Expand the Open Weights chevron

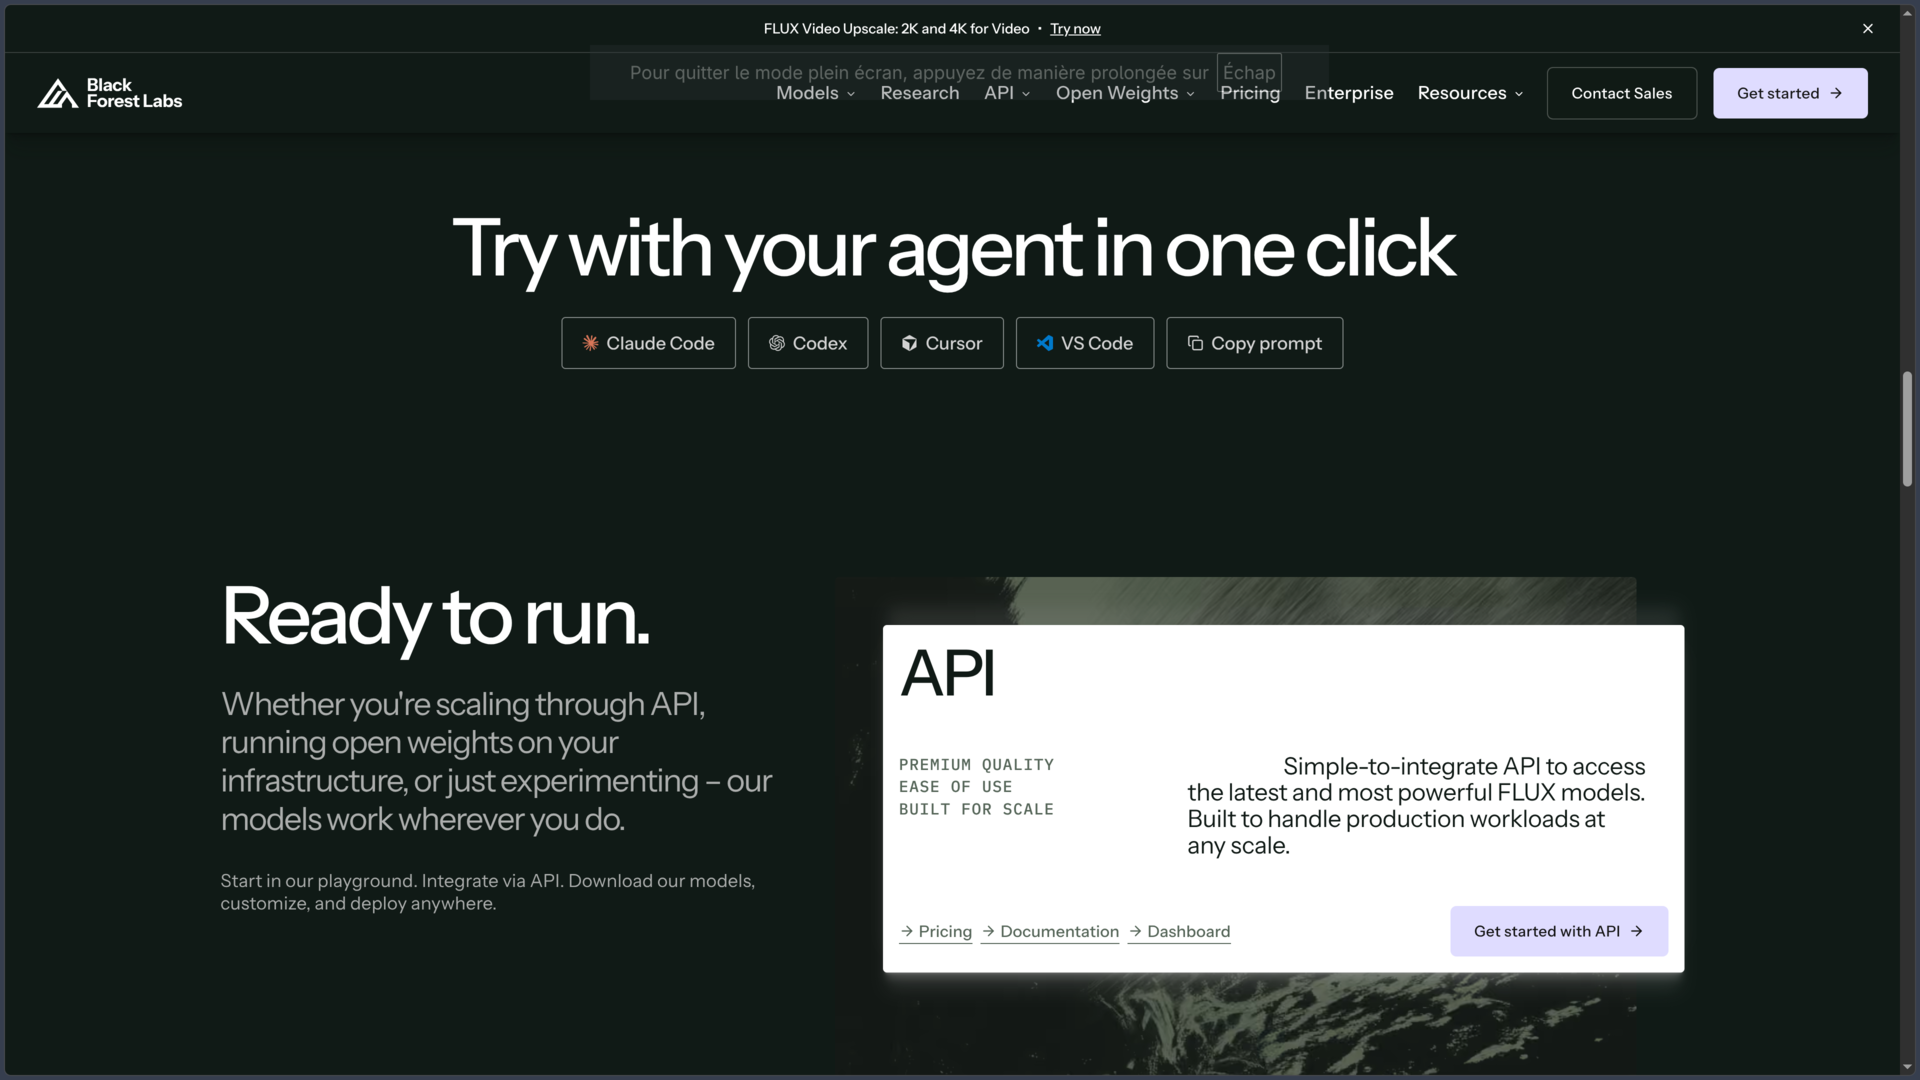(1190, 94)
